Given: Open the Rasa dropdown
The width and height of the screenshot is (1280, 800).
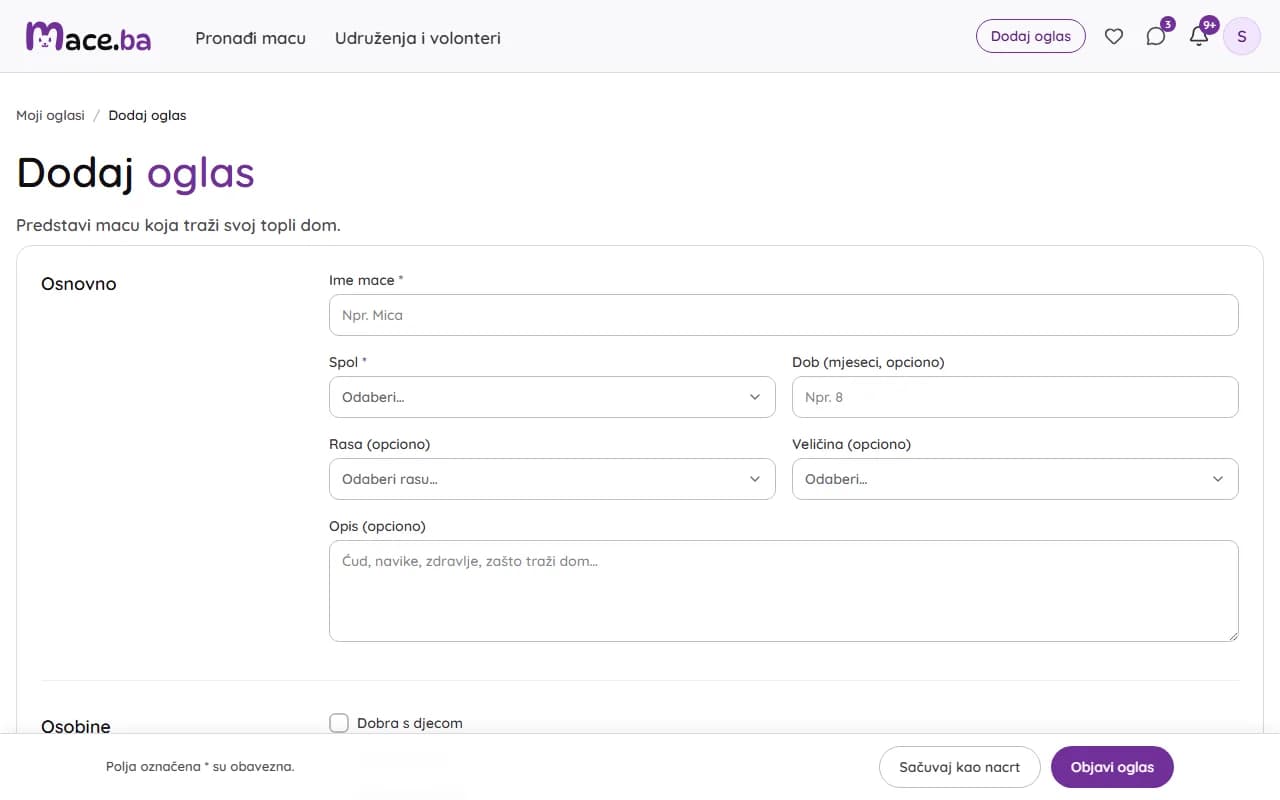Looking at the screenshot, I should tap(552, 479).
